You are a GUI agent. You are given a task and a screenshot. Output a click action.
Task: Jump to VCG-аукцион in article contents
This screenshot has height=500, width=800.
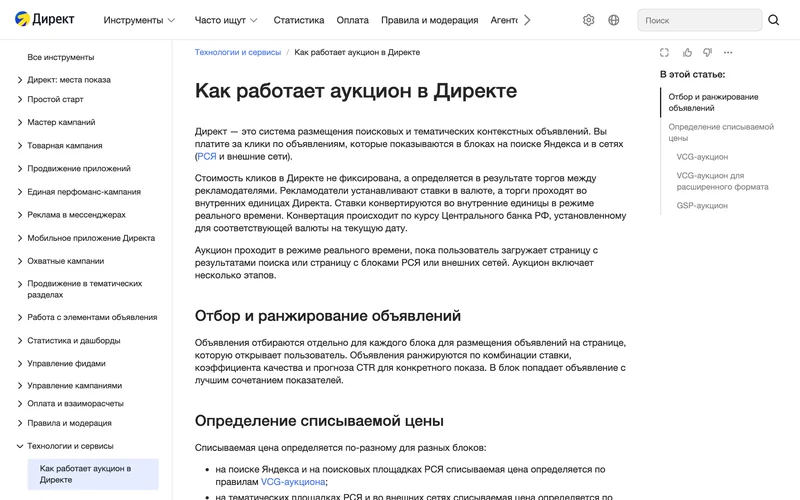coord(702,157)
